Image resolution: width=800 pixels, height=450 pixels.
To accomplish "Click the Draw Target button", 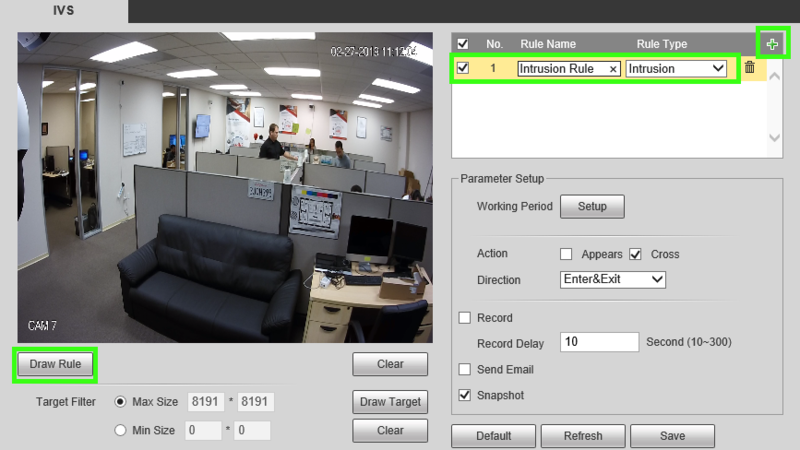I will (390, 402).
